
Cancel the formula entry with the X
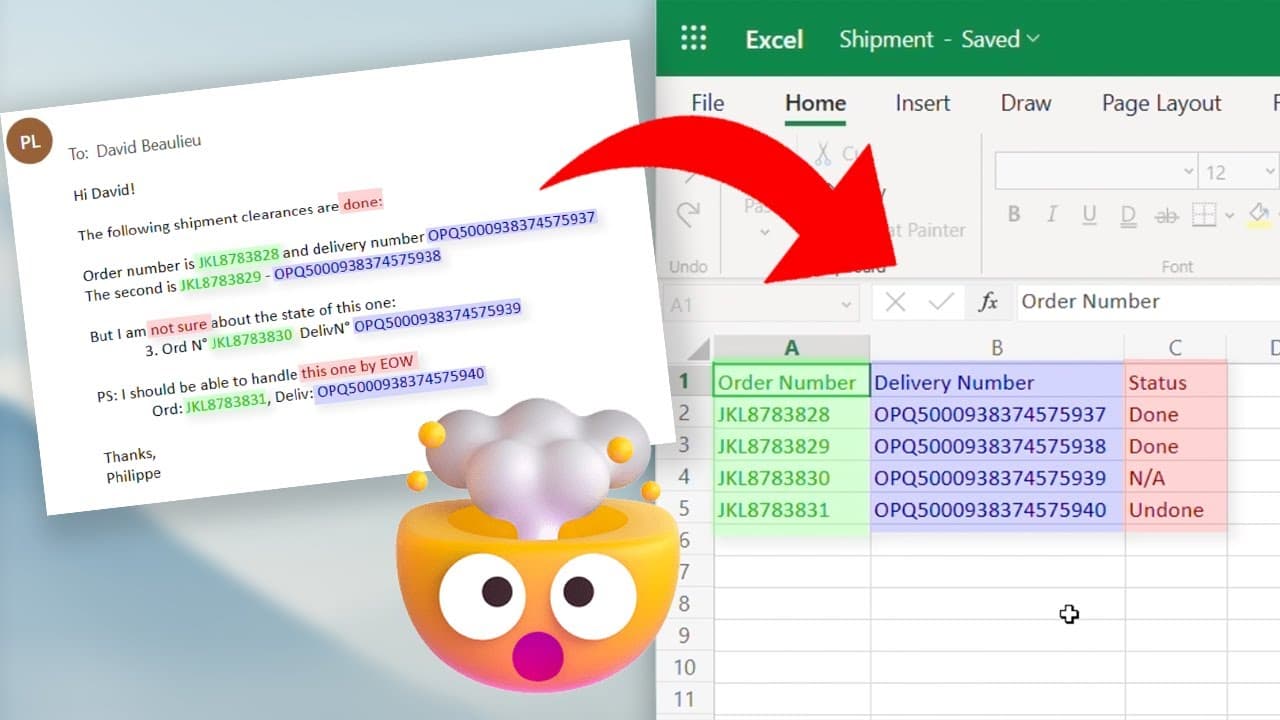(895, 302)
